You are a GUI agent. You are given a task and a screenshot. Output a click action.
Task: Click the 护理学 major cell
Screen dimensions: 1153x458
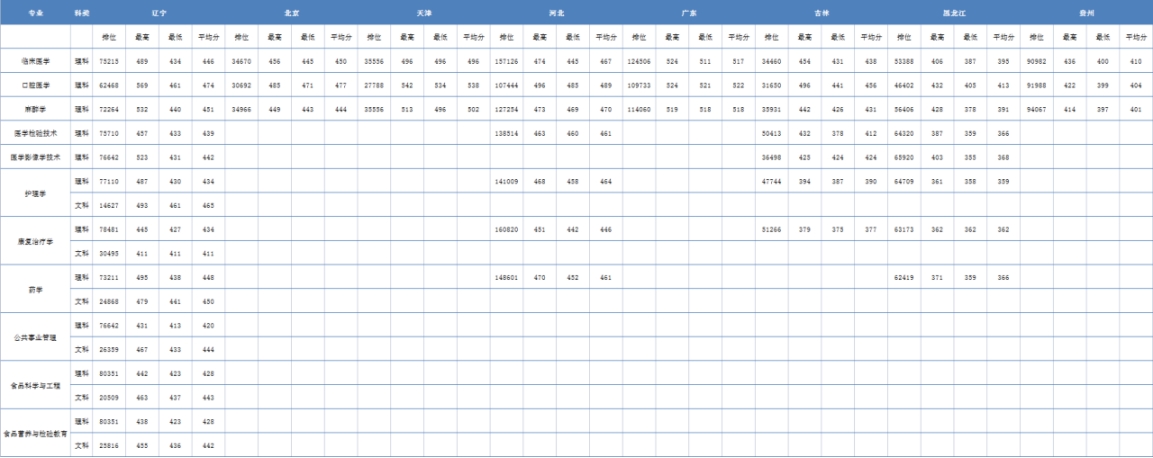[x=36, y=193]
